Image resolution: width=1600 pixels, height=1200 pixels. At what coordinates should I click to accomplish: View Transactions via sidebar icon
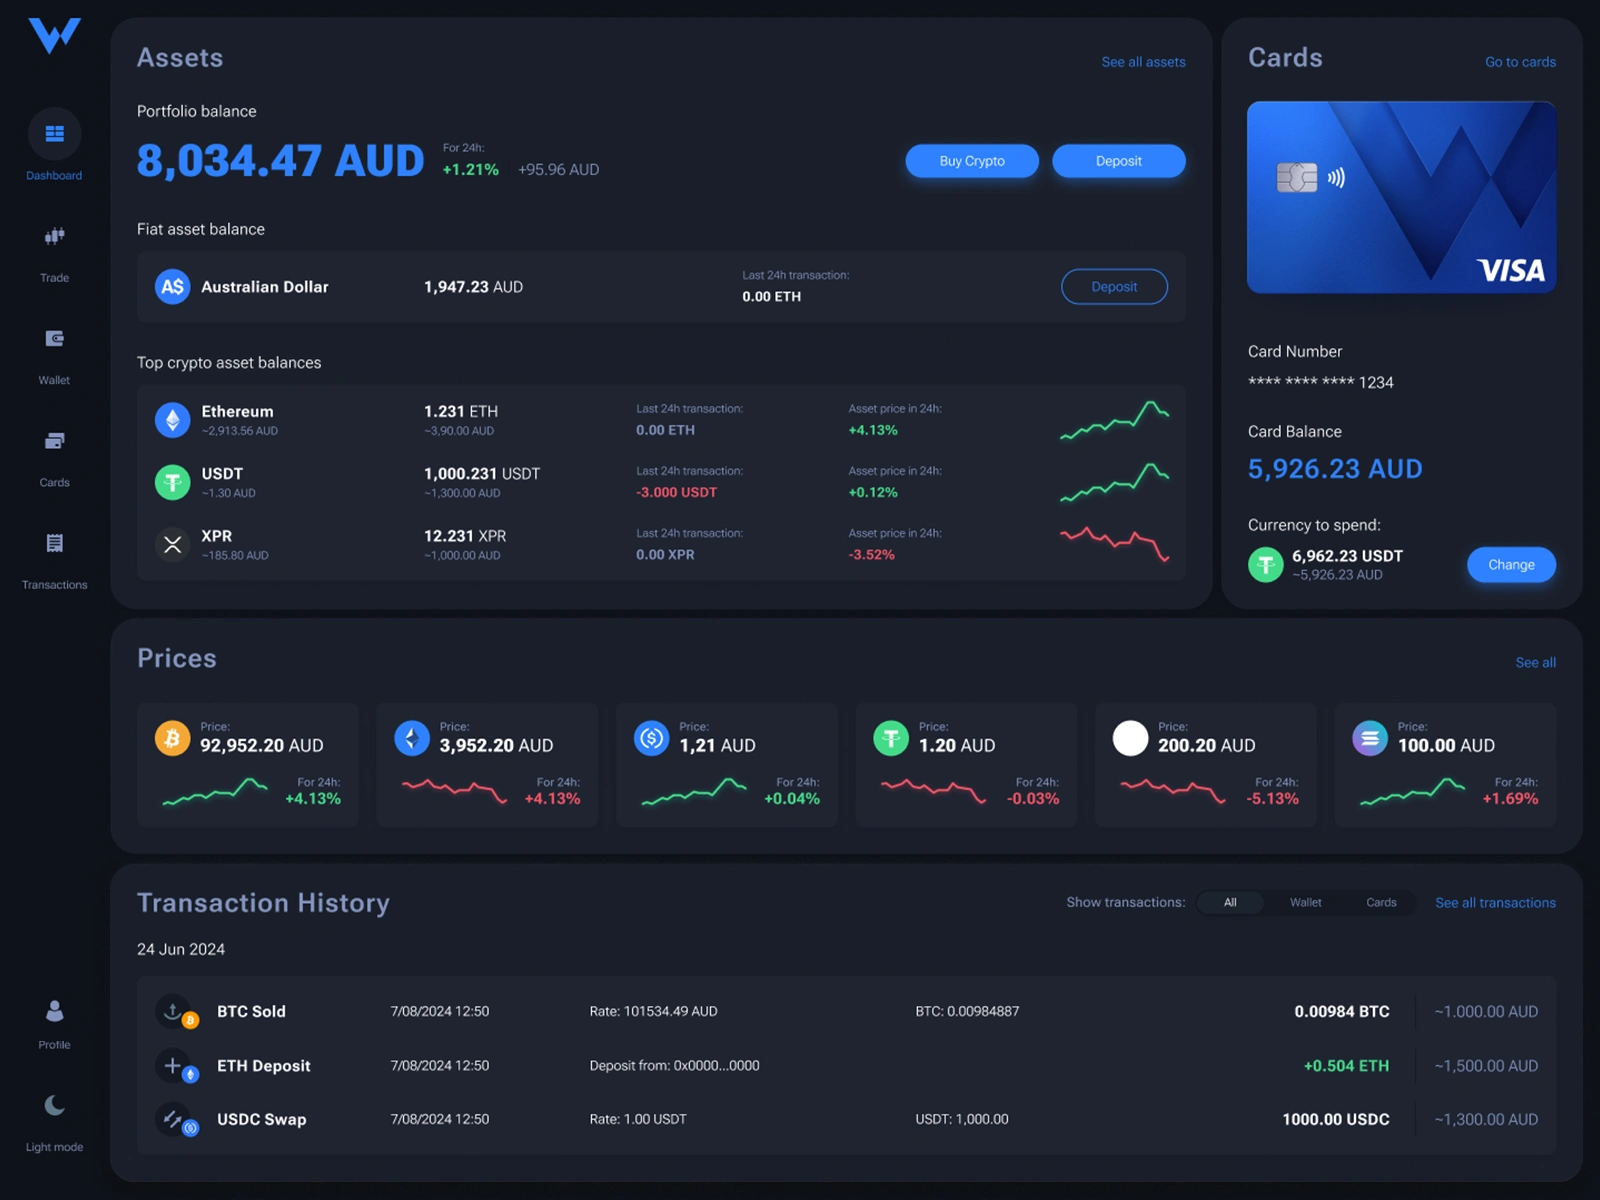click(x=54, y=542)
